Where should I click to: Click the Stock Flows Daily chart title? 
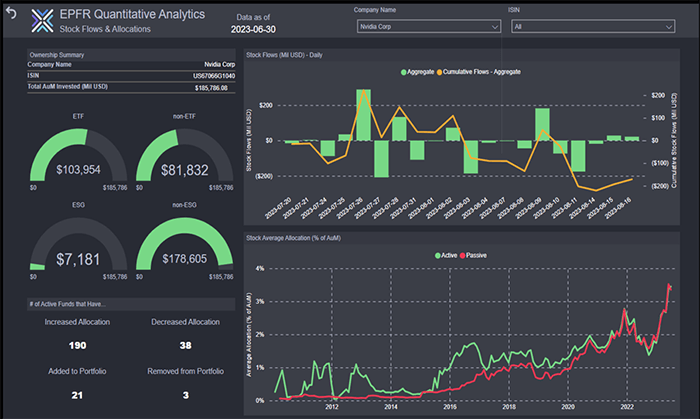tap(284, 55)
